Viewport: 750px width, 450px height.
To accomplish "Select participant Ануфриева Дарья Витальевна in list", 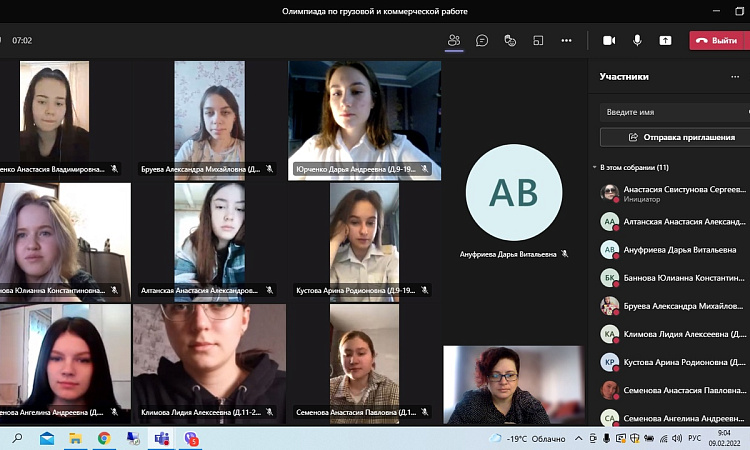I will coord(672,249).
